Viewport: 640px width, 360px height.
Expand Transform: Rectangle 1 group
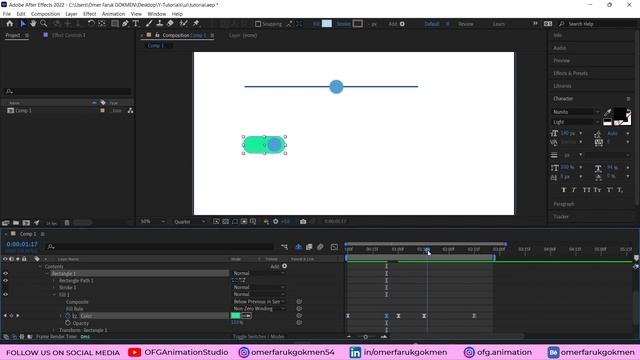(54, 330)
